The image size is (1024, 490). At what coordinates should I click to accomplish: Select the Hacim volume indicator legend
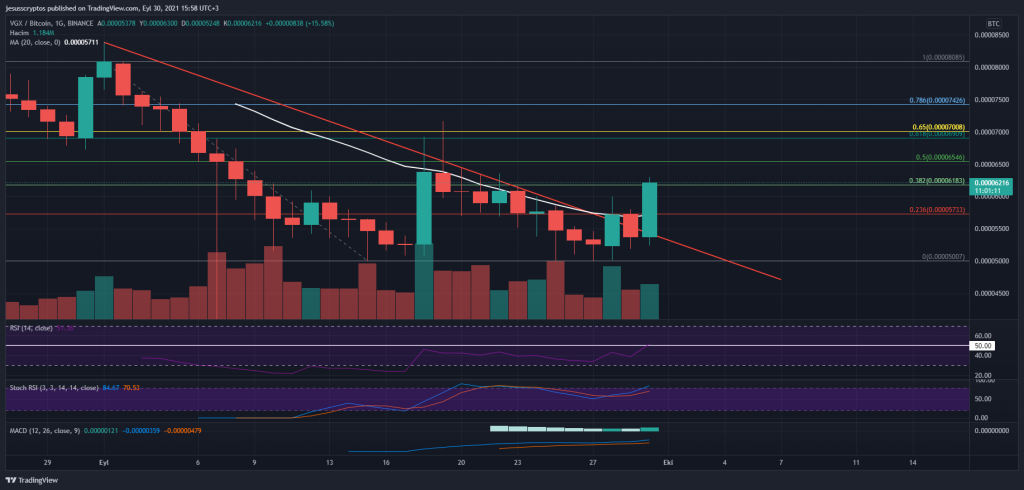pos(30,35)
